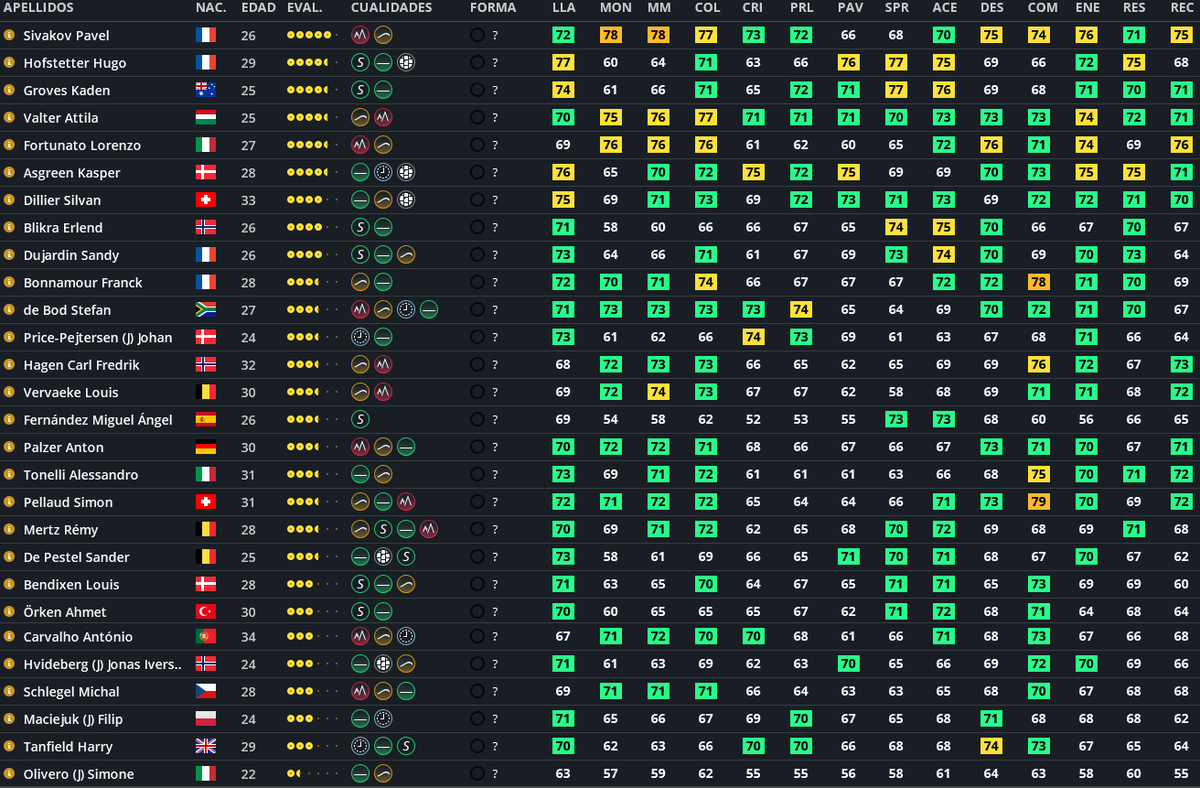Open info icon for Olivero (J) Simone

[x=9, y=774]
